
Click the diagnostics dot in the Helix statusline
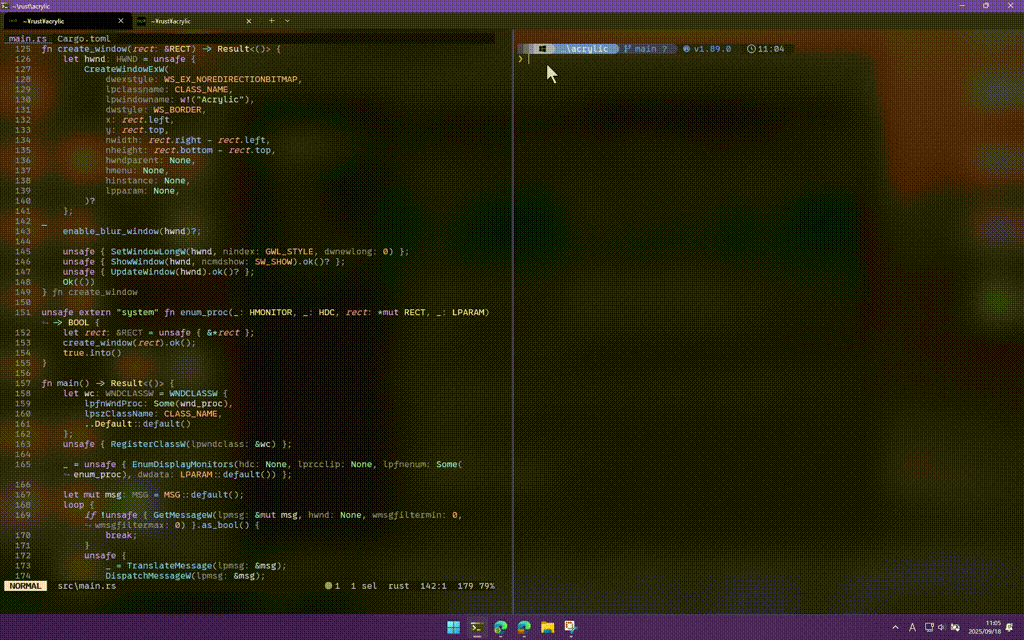329,585
